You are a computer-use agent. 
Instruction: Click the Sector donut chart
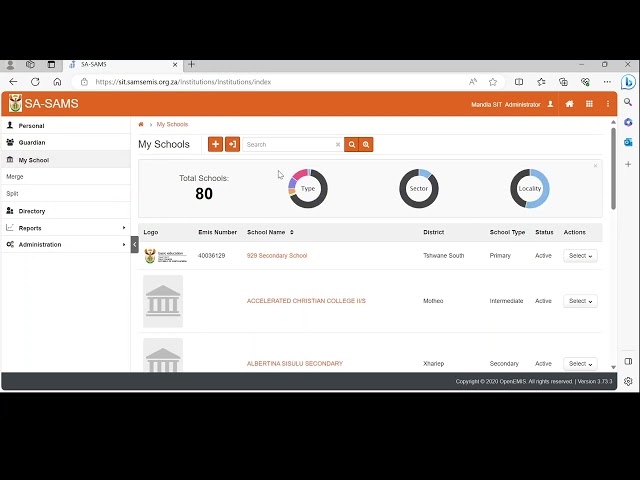(x=419, y=189)
